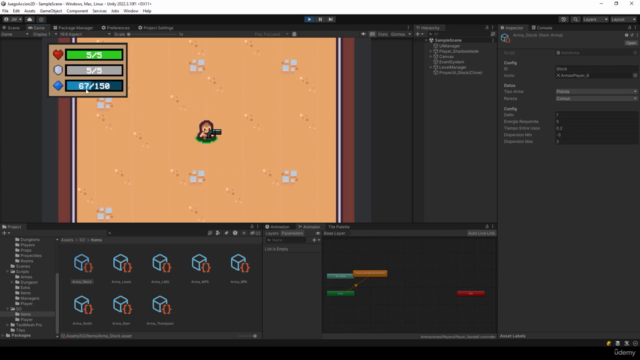Open the cloud services icon
The image size is (640, 360).
point(30,19)
